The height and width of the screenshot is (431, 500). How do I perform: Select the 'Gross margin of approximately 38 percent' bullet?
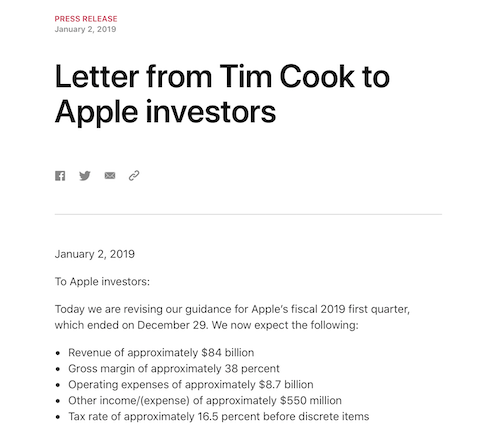tap(174, 369)
